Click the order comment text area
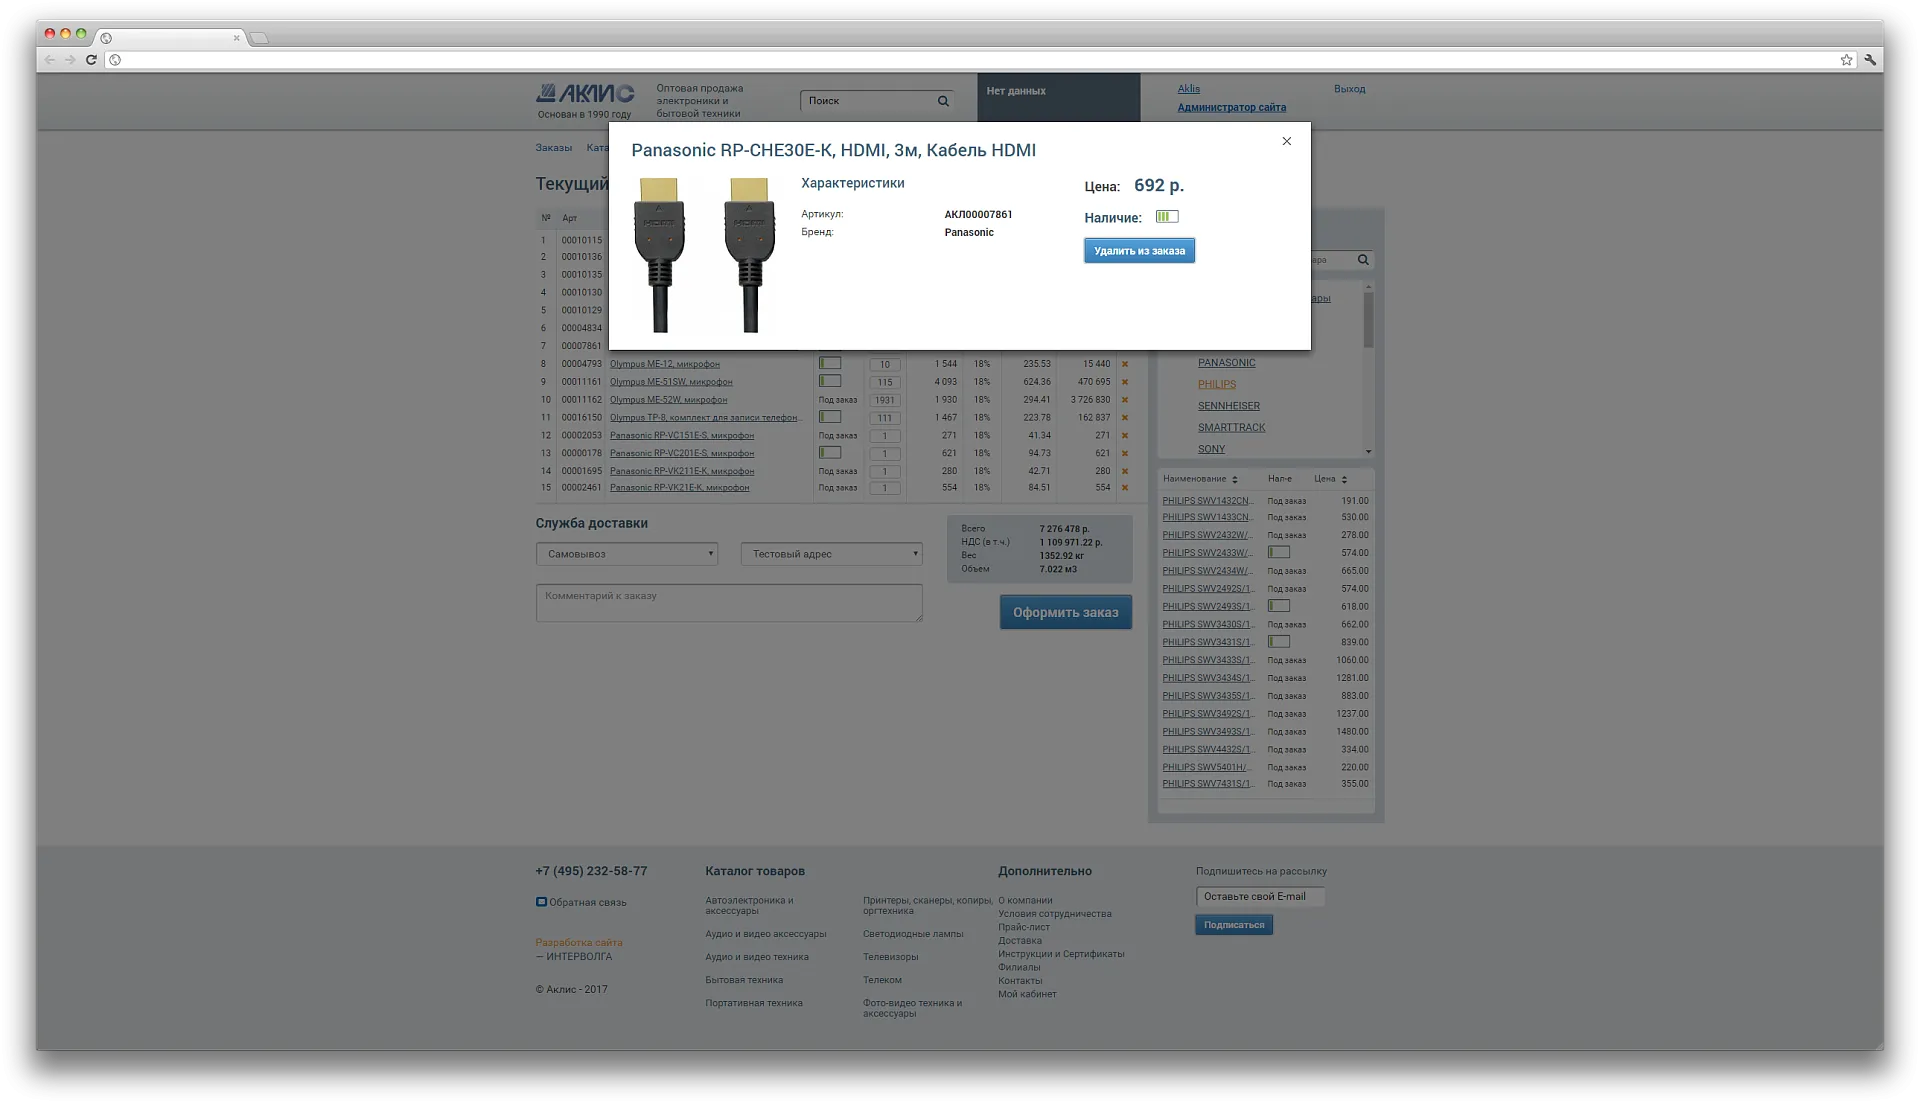The height and width of the screenshot is (1103, 1920). pos(729,603)
